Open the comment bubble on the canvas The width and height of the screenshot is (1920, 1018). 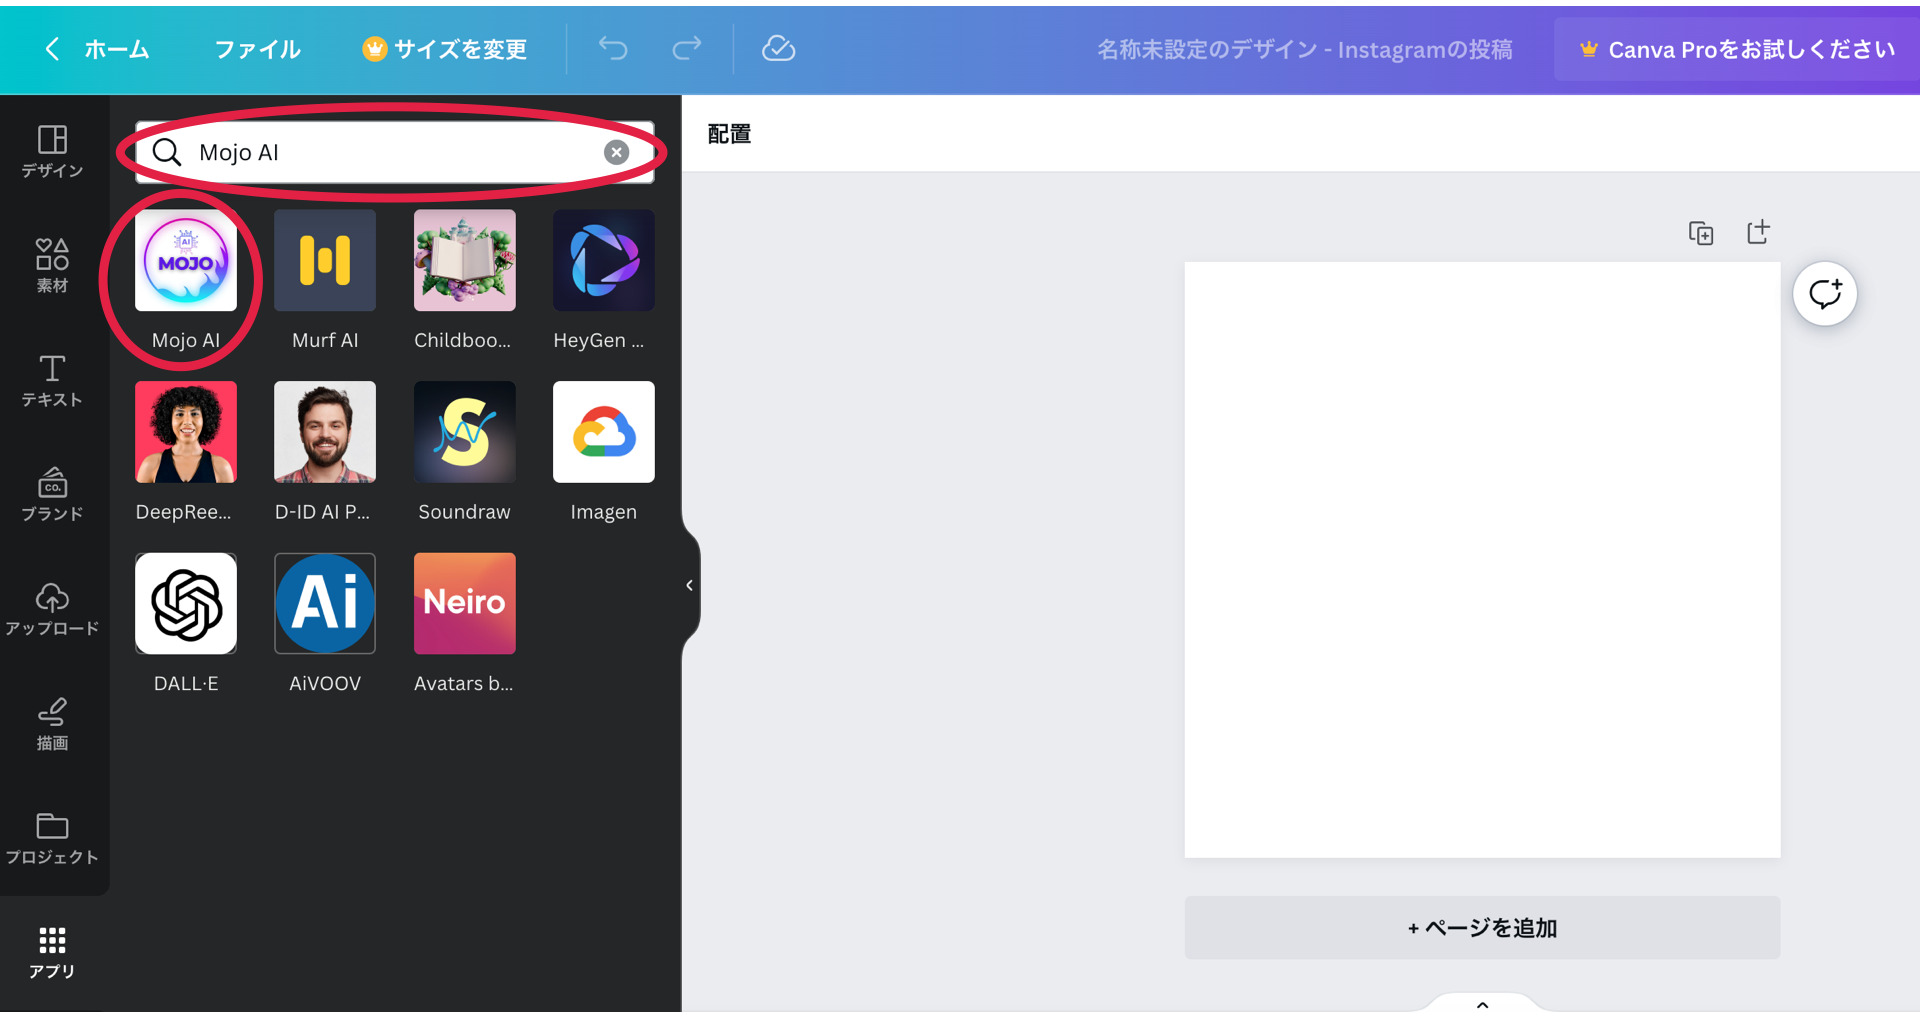click(1825, 293)
